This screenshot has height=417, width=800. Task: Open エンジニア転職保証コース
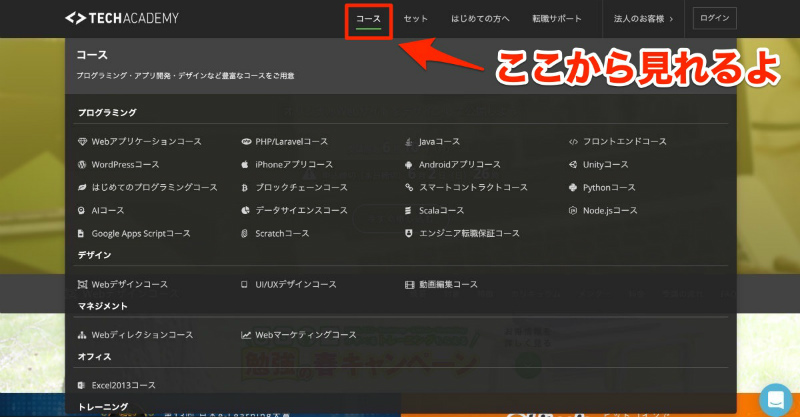tap(469, 233)
